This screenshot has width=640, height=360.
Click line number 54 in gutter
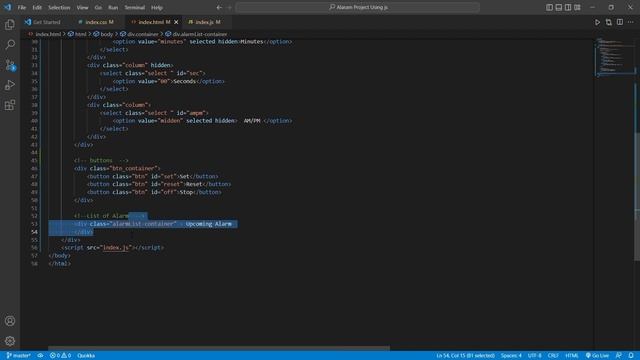34,232
